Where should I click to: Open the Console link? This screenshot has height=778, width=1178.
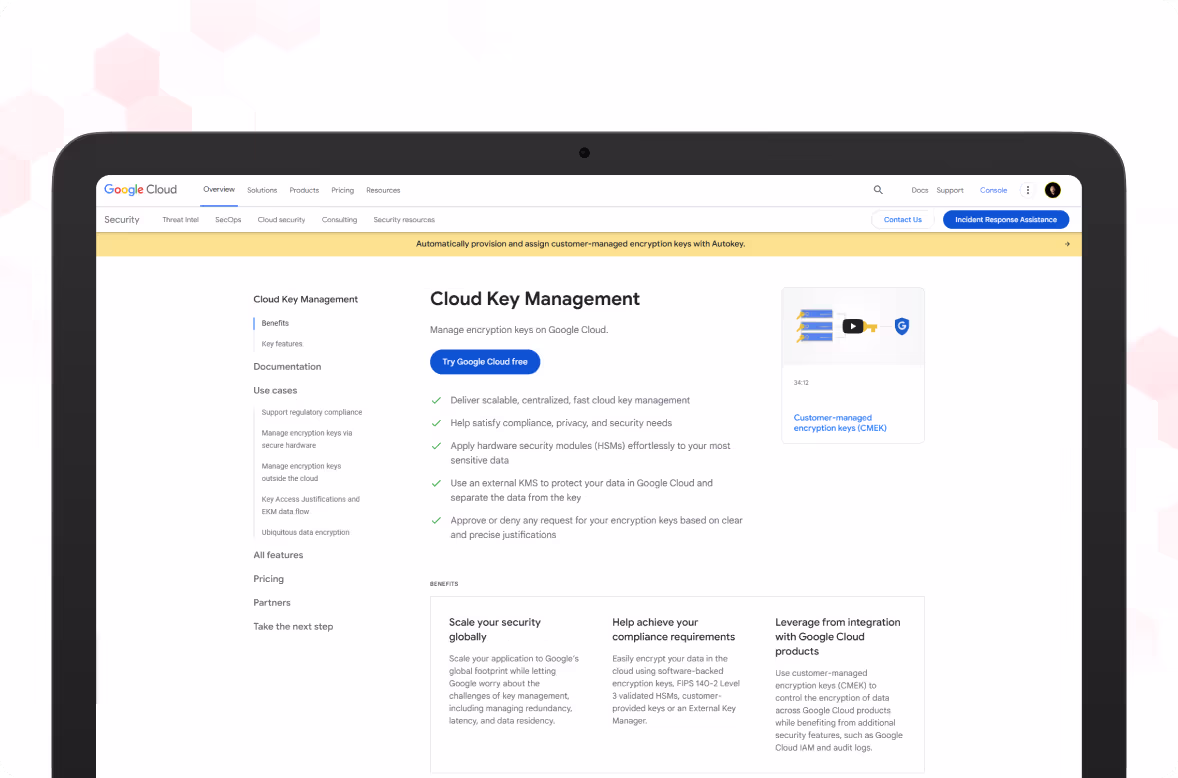(993, 190)
